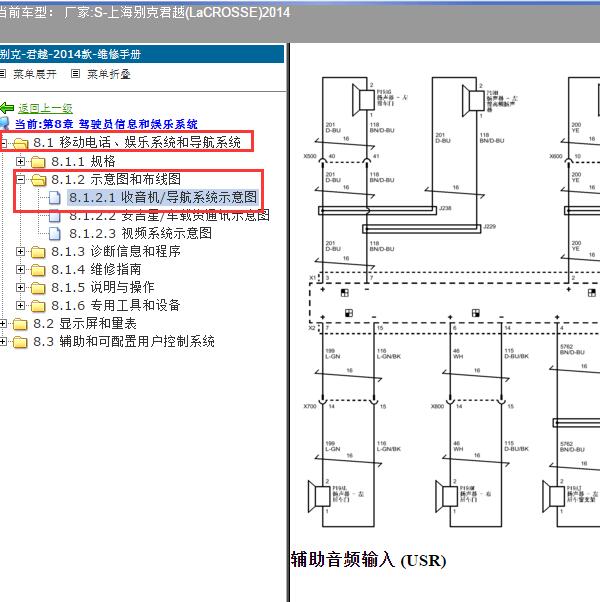Select 8.1.1 规格 folder label
Viewport: 600px width, 602px height.
83,161
